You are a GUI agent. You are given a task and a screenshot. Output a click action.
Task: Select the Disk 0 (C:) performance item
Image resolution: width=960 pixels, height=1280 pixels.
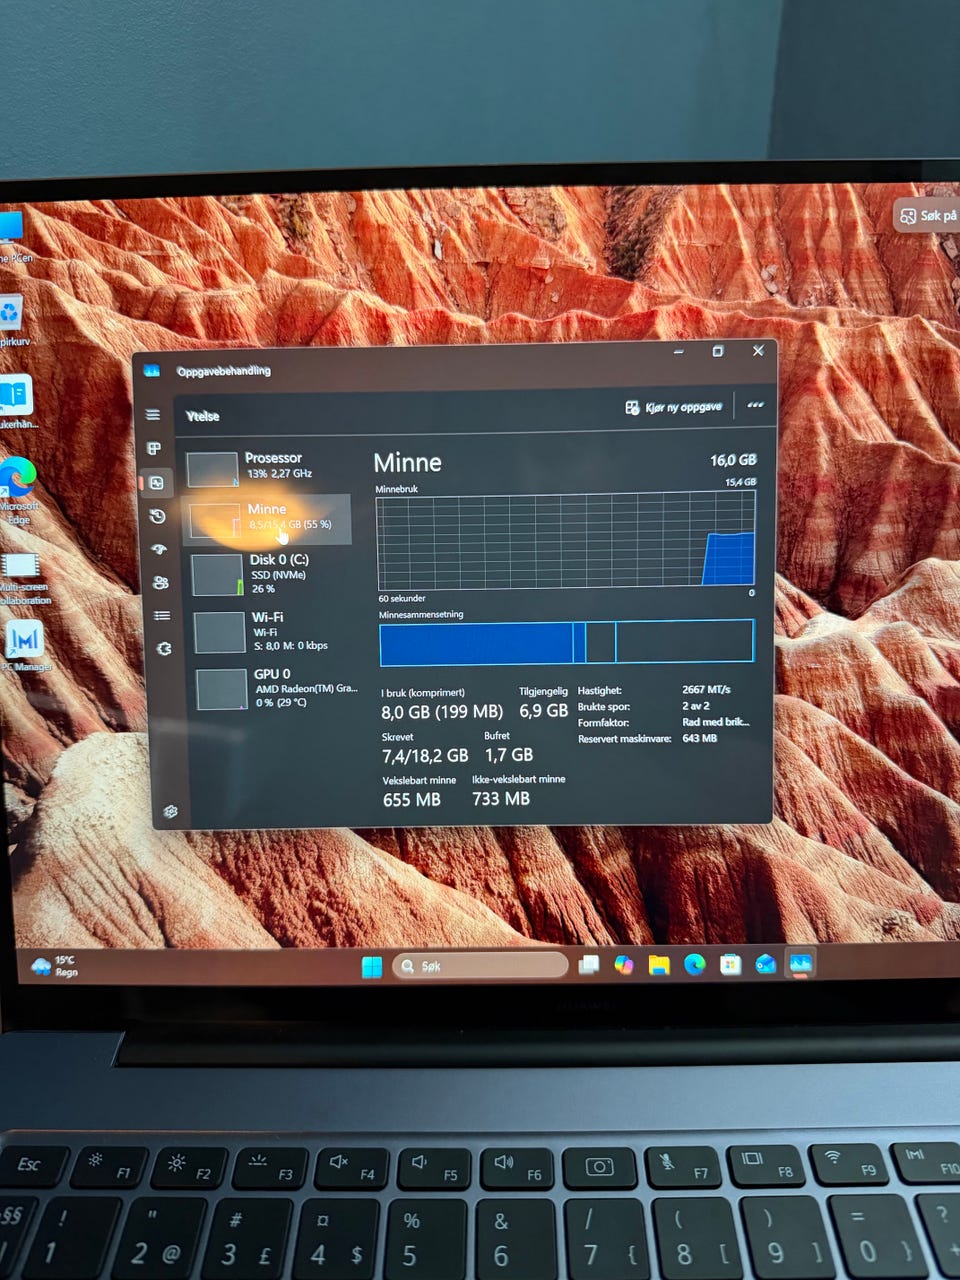click(270, 574)
